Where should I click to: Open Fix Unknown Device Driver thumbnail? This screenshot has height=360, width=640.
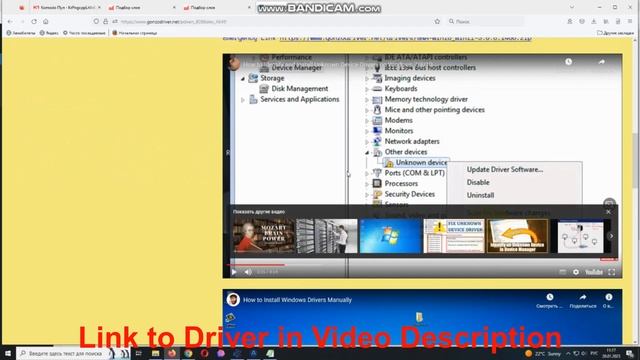[454, 236]
